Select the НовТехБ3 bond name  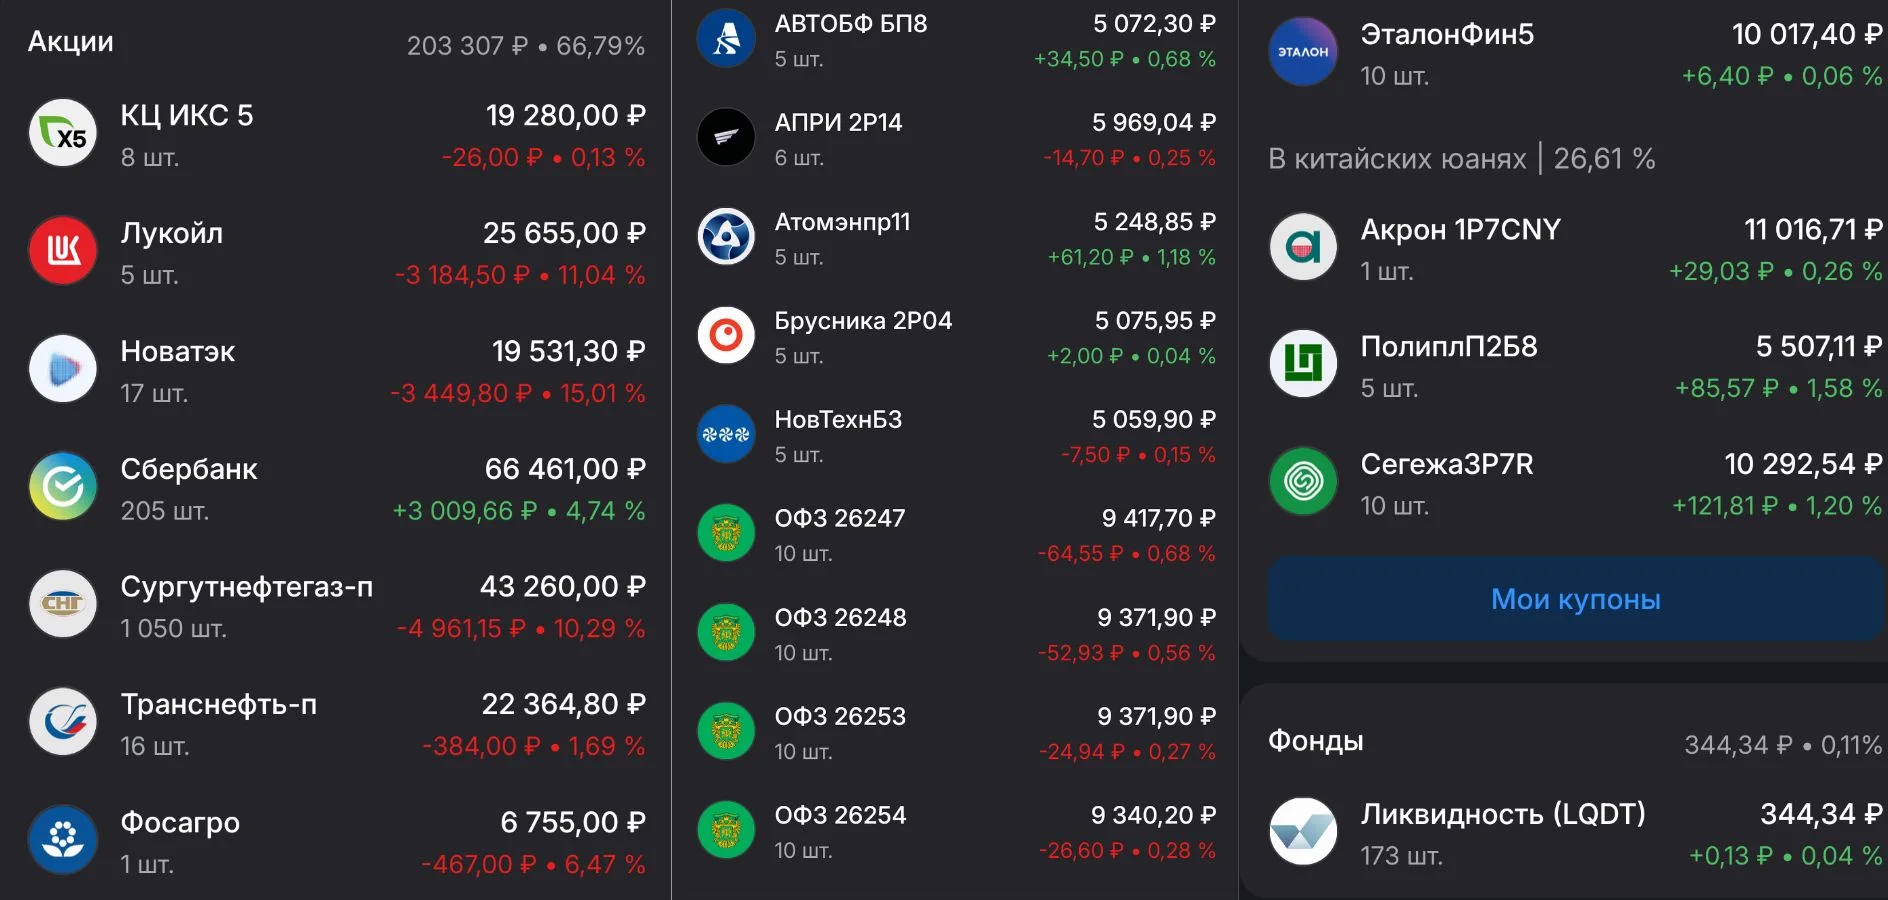pos(838,419)
